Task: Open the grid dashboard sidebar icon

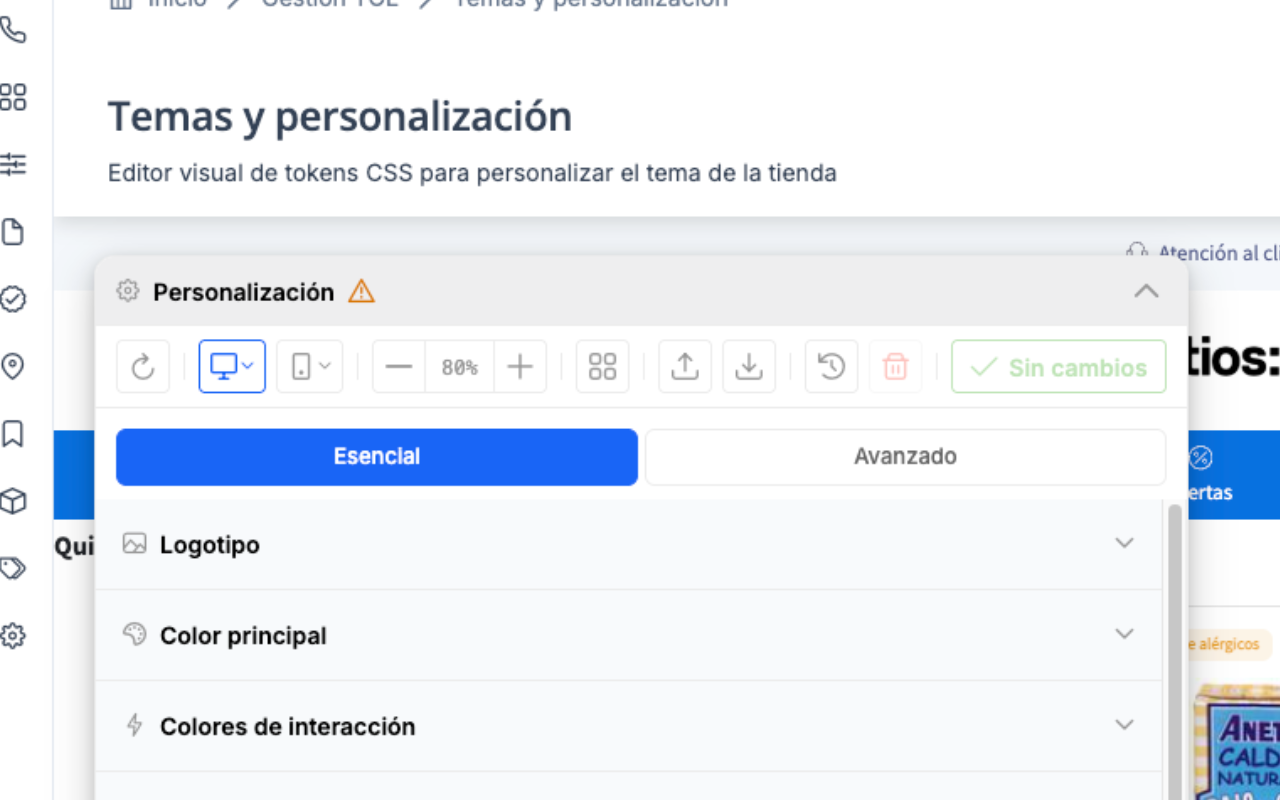Action: (x=13, y=97)
